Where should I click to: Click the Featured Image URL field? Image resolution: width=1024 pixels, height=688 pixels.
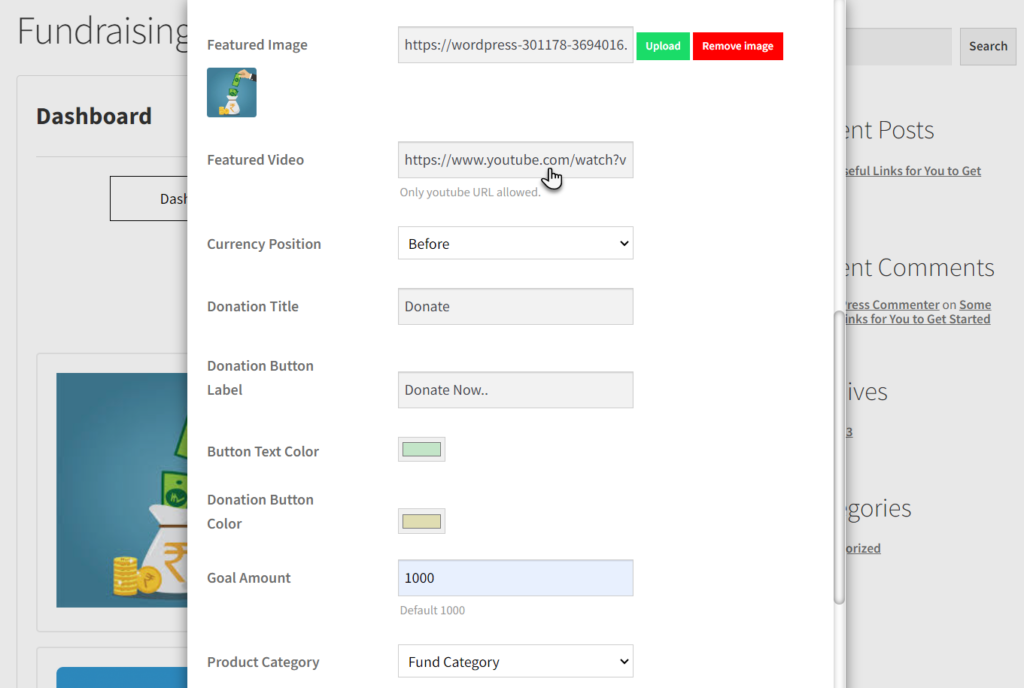click(515, 45)
